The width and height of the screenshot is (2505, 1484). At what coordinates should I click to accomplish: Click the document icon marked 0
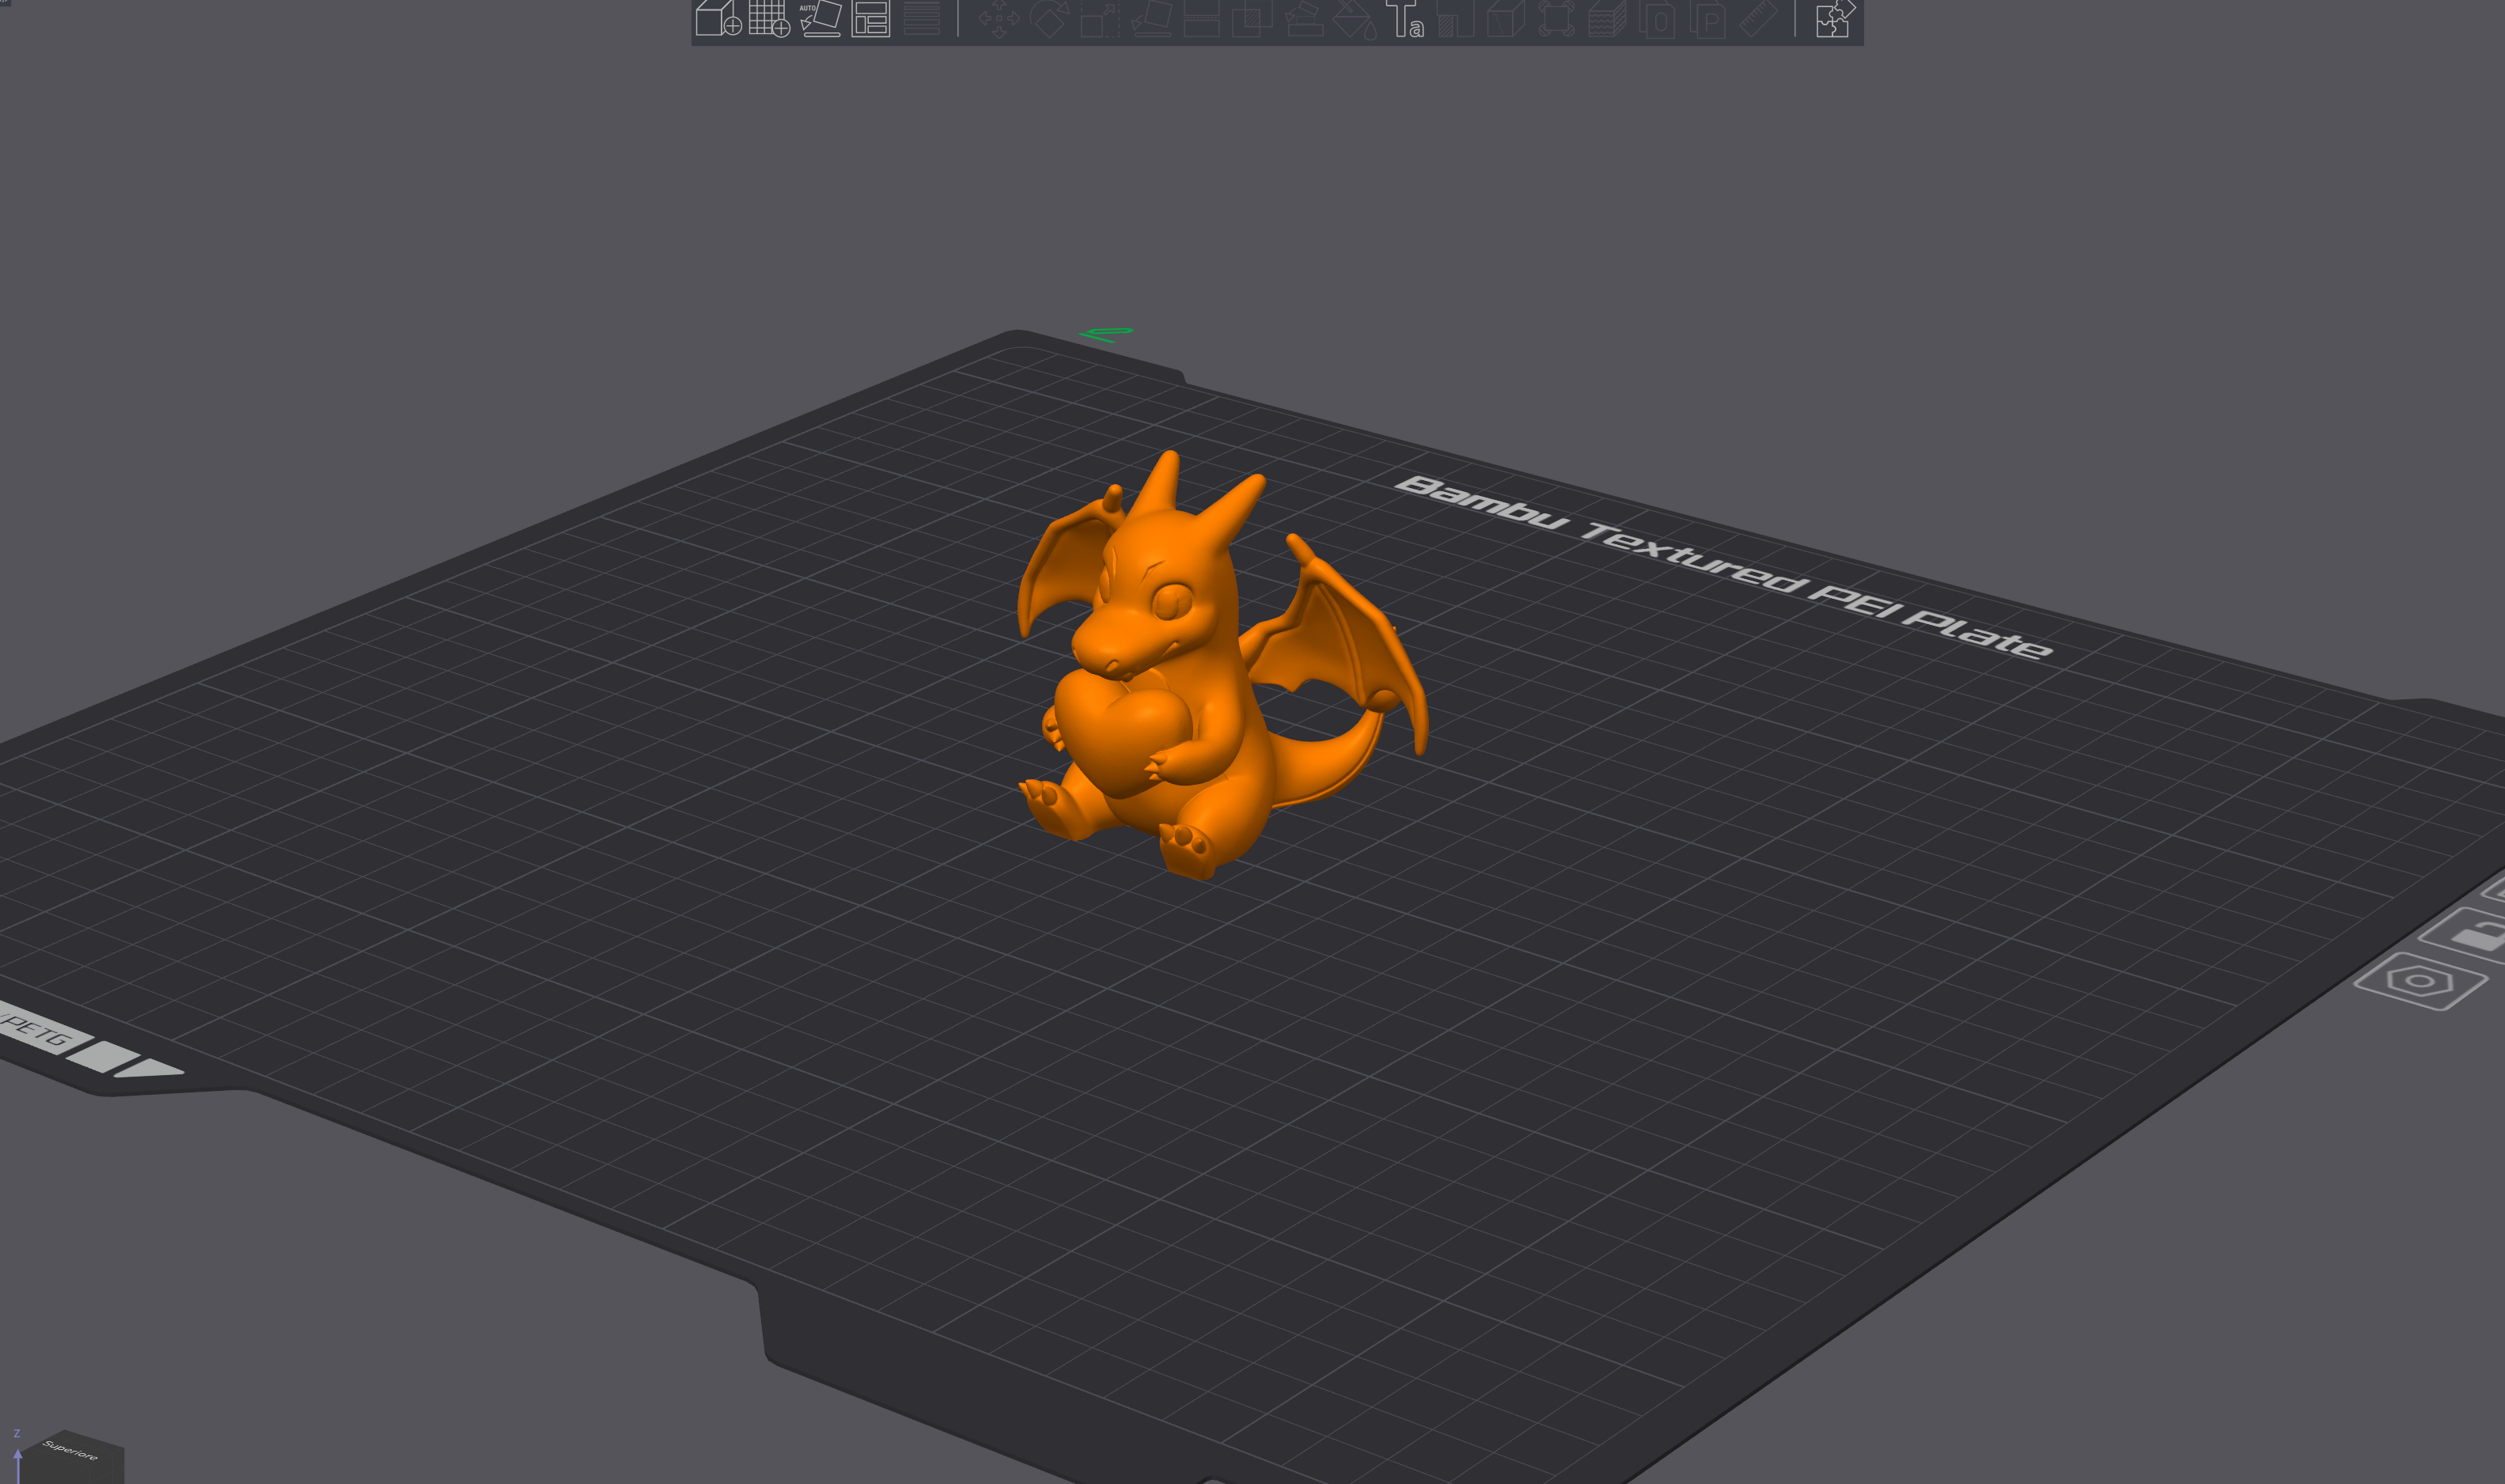point(1658,18)
